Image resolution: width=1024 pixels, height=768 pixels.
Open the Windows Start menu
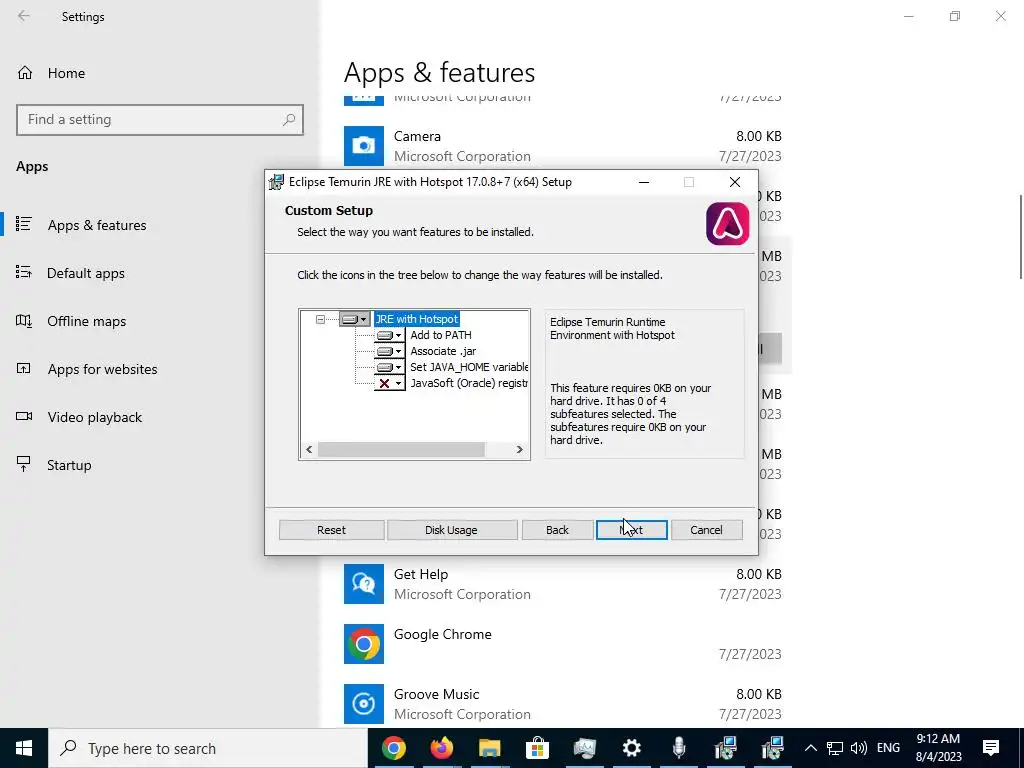pos(24,748)
